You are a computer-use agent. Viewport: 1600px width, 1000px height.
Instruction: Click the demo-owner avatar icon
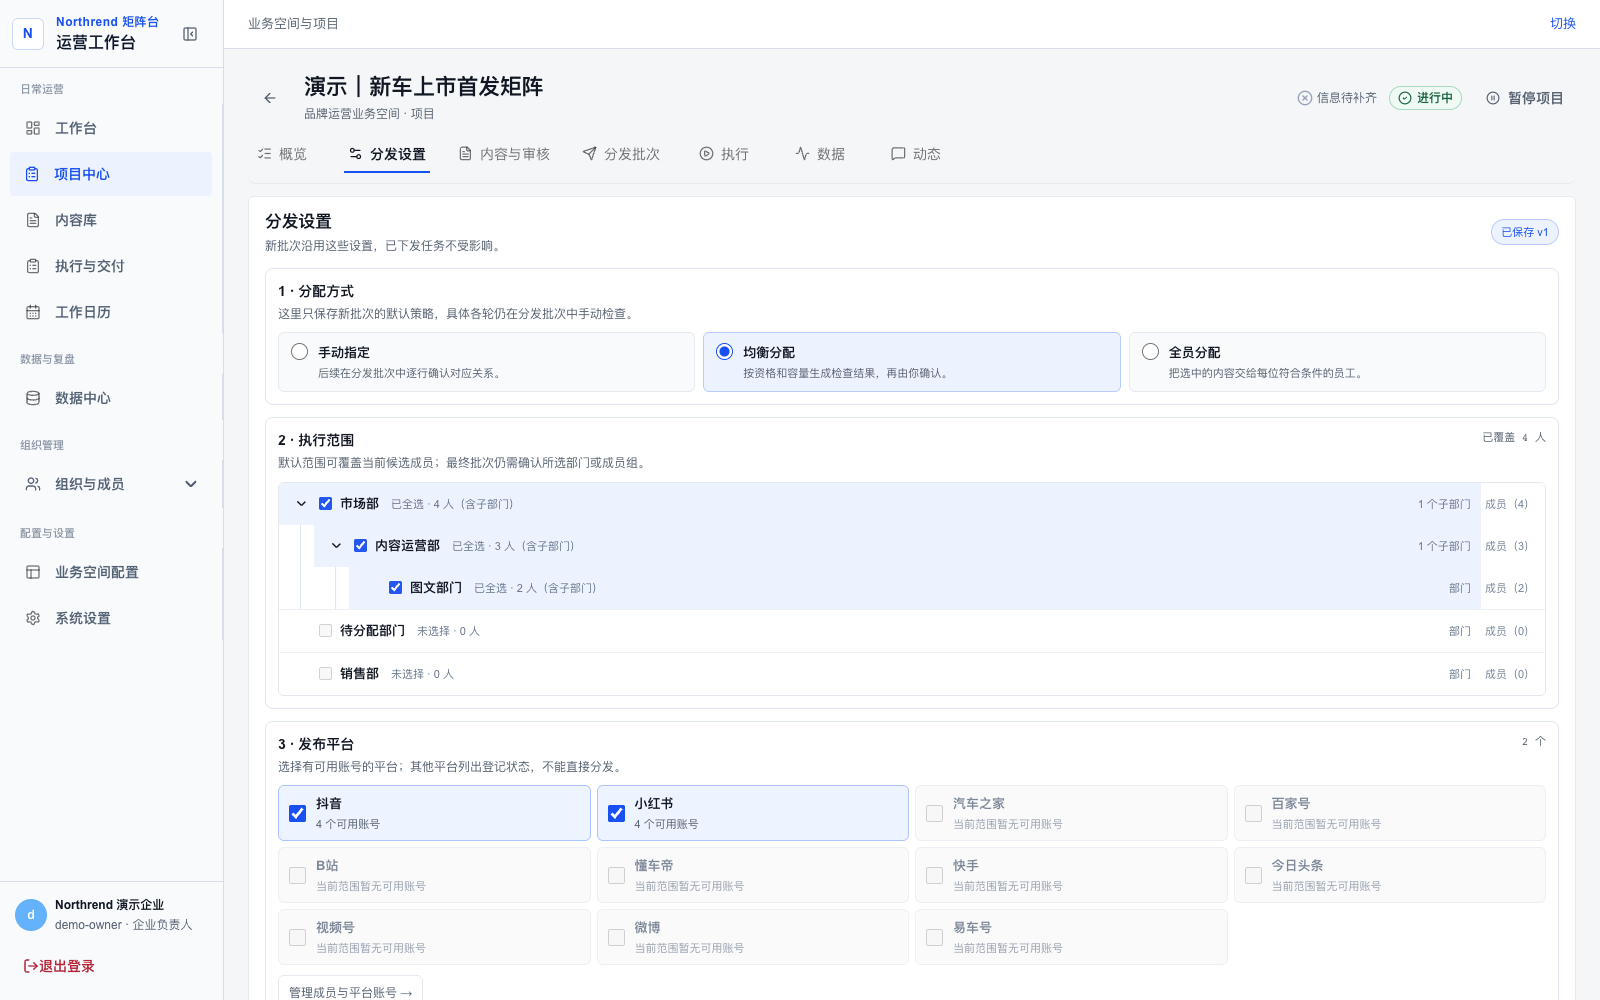[31, 915]
